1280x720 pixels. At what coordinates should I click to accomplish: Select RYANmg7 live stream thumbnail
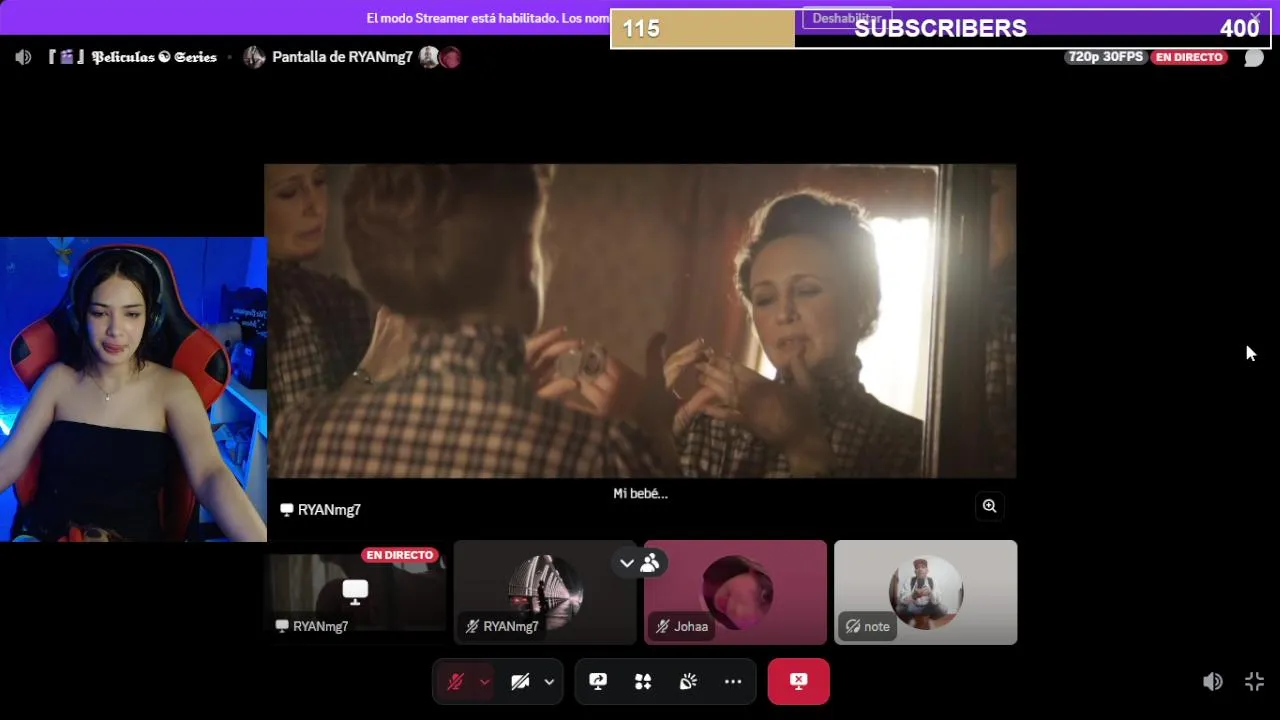pyautogui.click(x=355, y=592)
